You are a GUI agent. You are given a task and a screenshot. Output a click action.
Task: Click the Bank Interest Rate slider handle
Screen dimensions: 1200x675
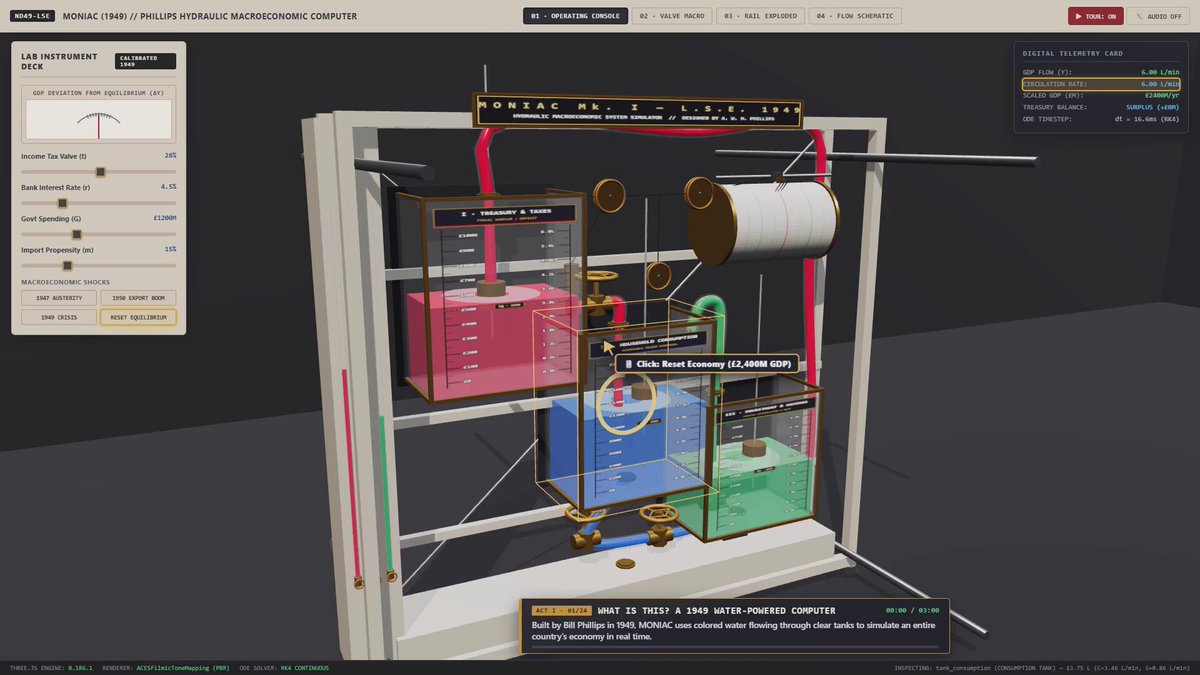[62, 203]
